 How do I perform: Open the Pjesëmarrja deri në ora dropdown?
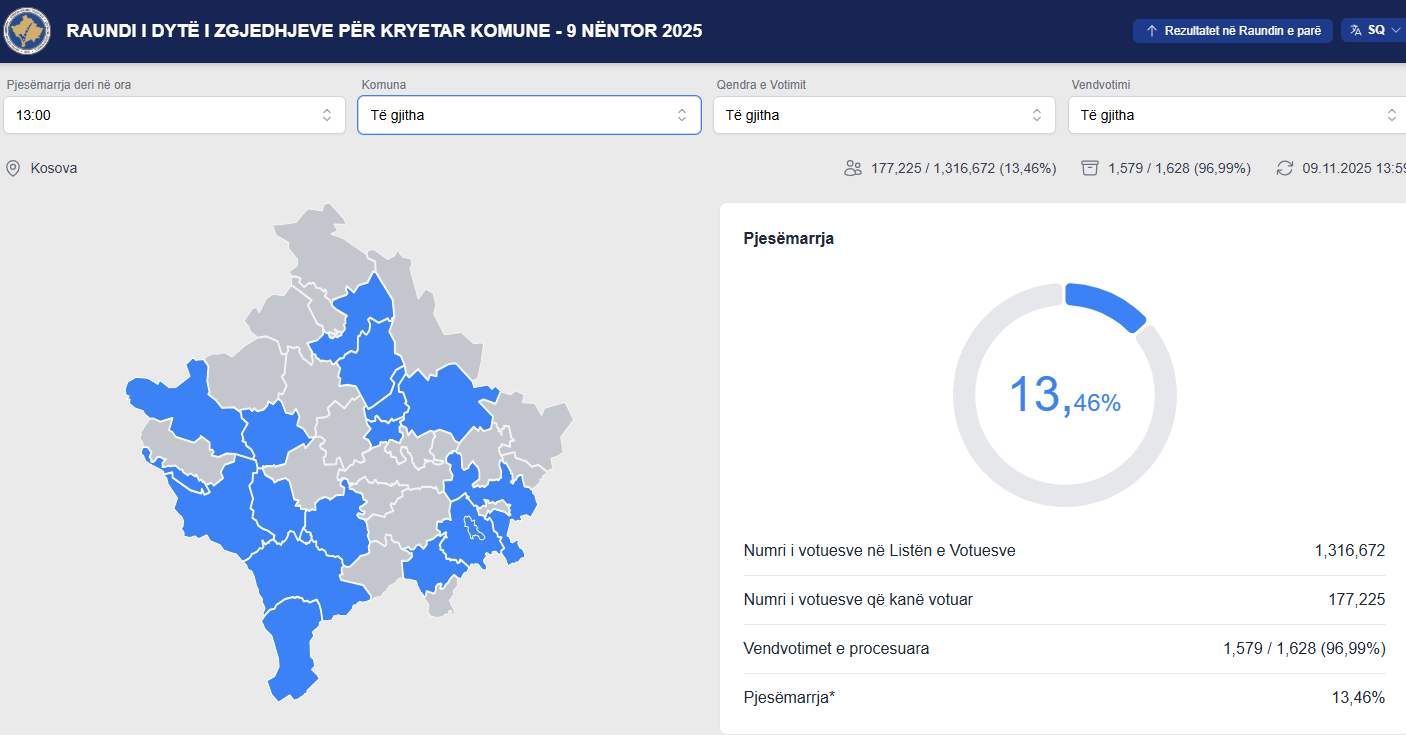[174, 115]
